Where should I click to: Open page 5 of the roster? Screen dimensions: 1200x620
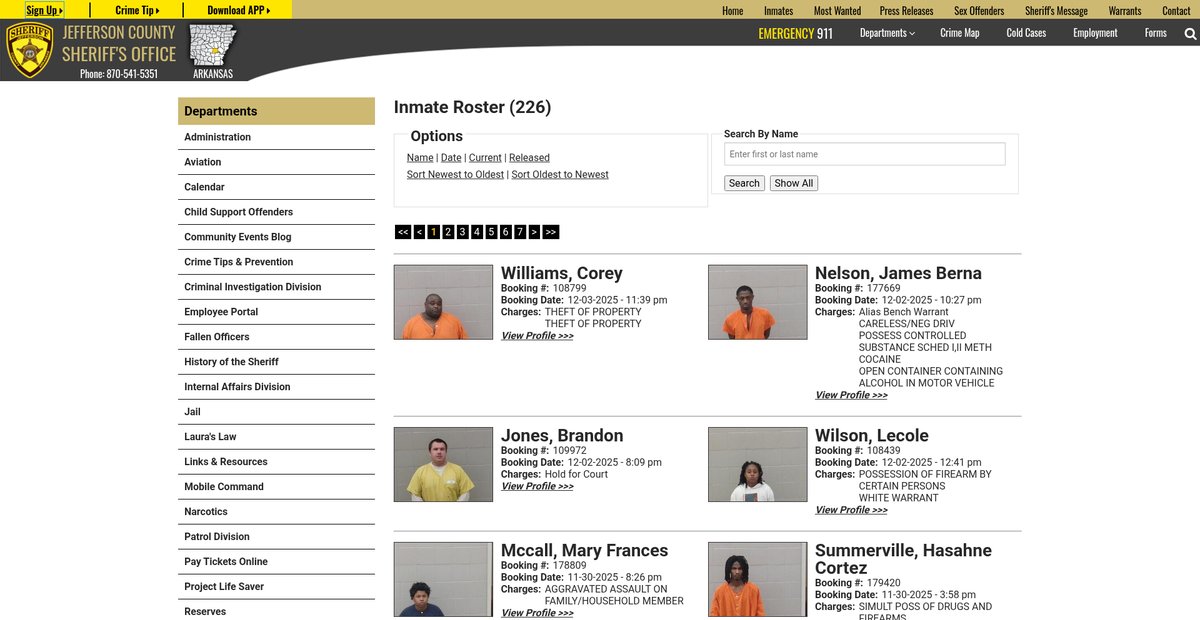(x=491, y=232)
